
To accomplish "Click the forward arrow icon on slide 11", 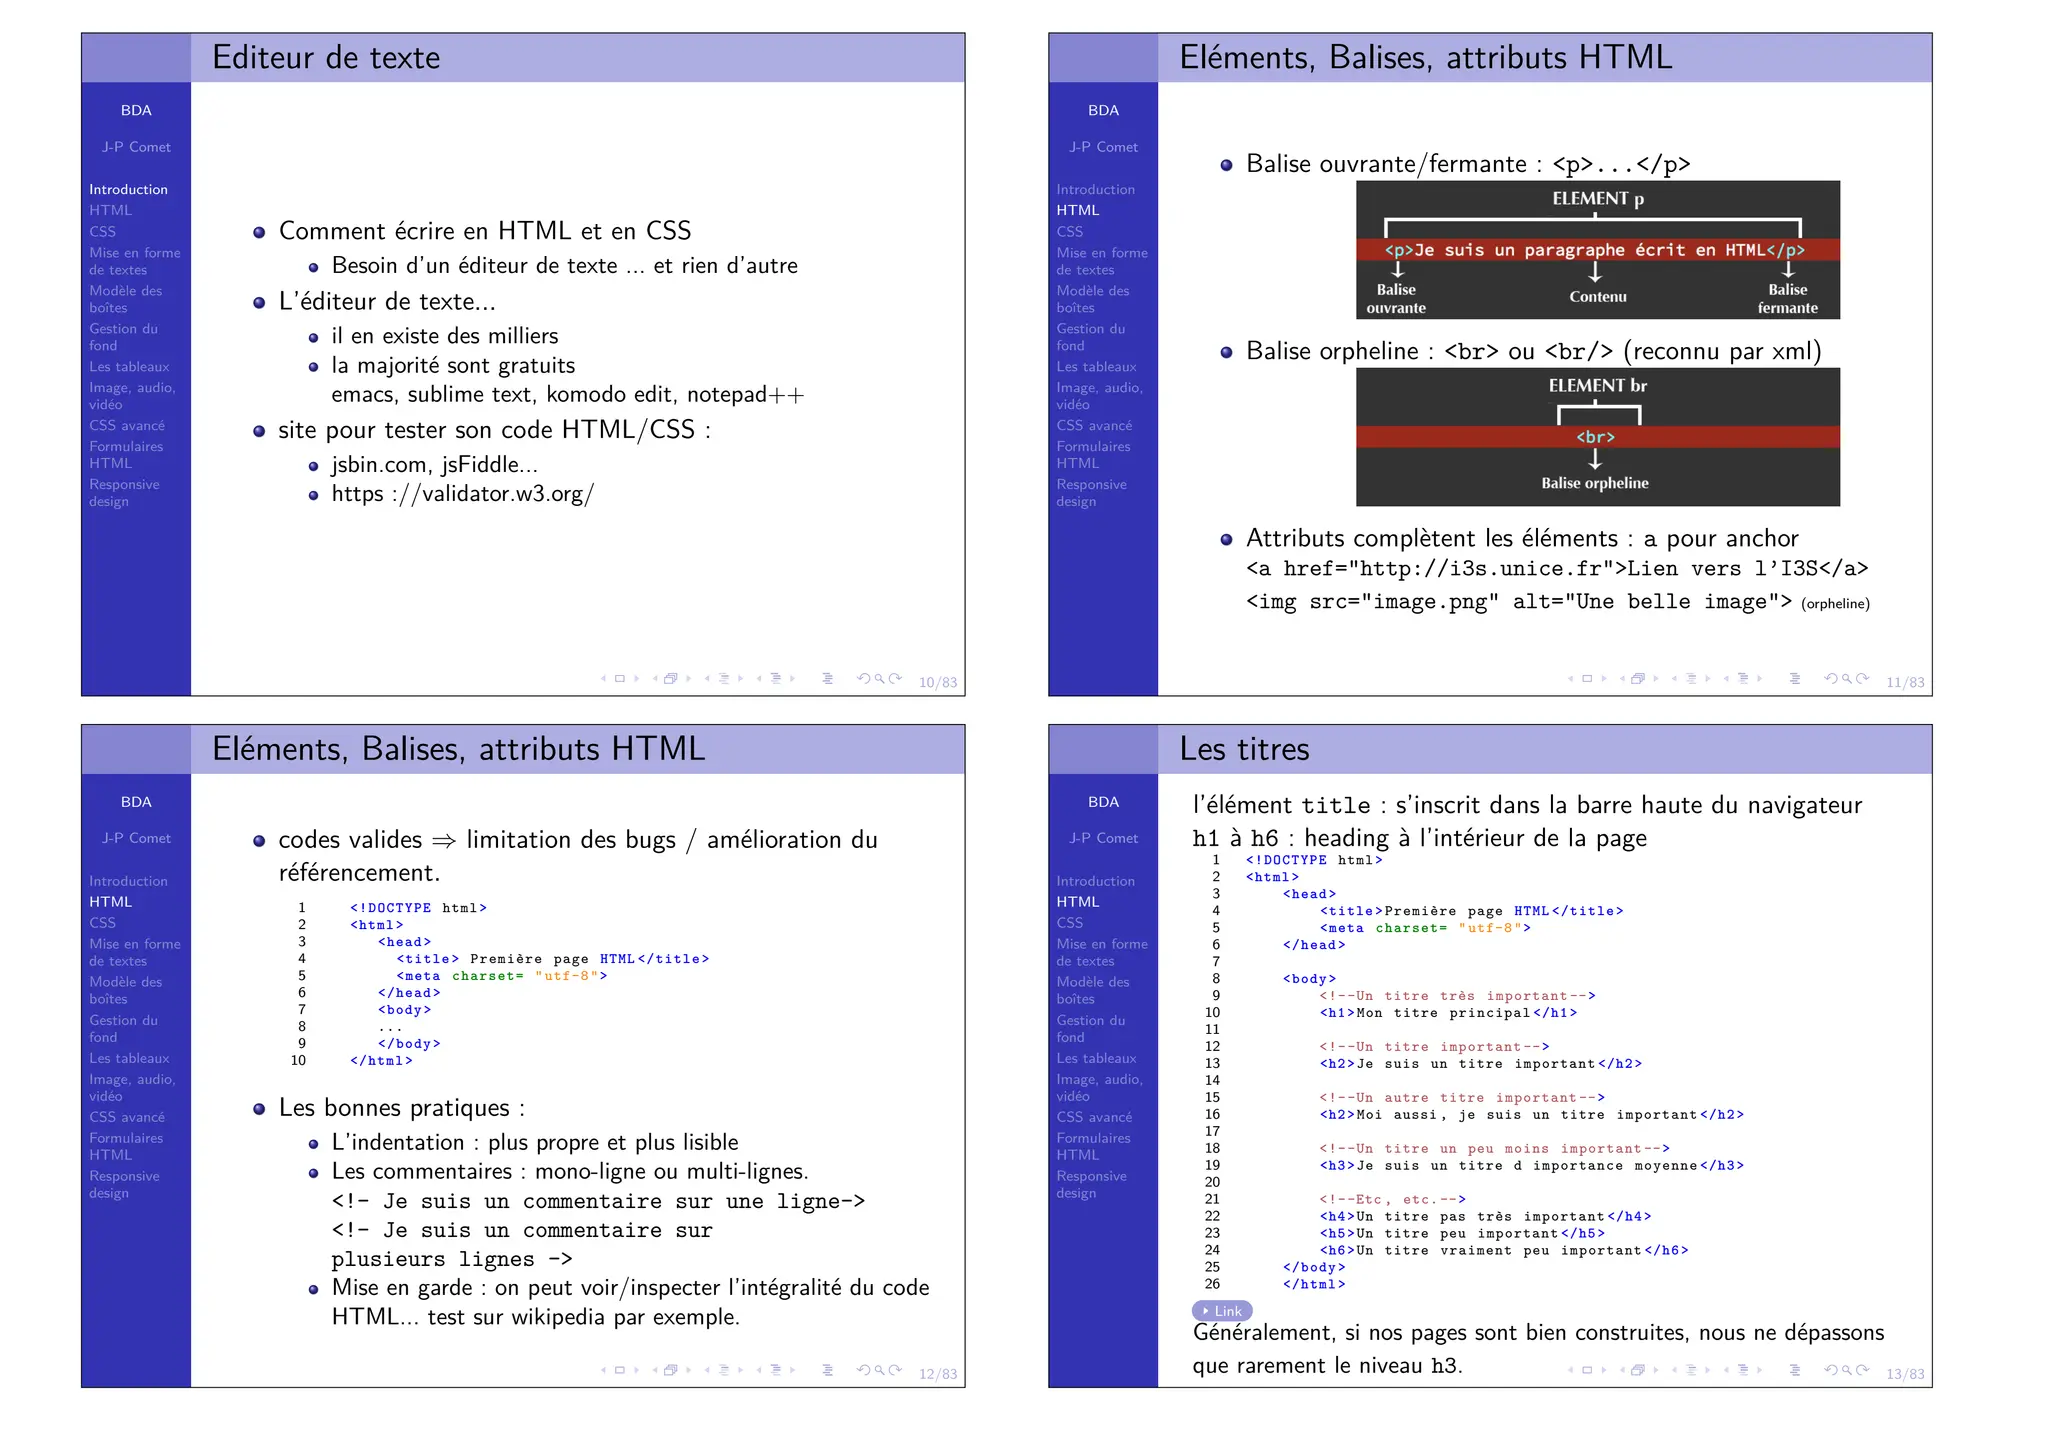I will [1863, 679].
